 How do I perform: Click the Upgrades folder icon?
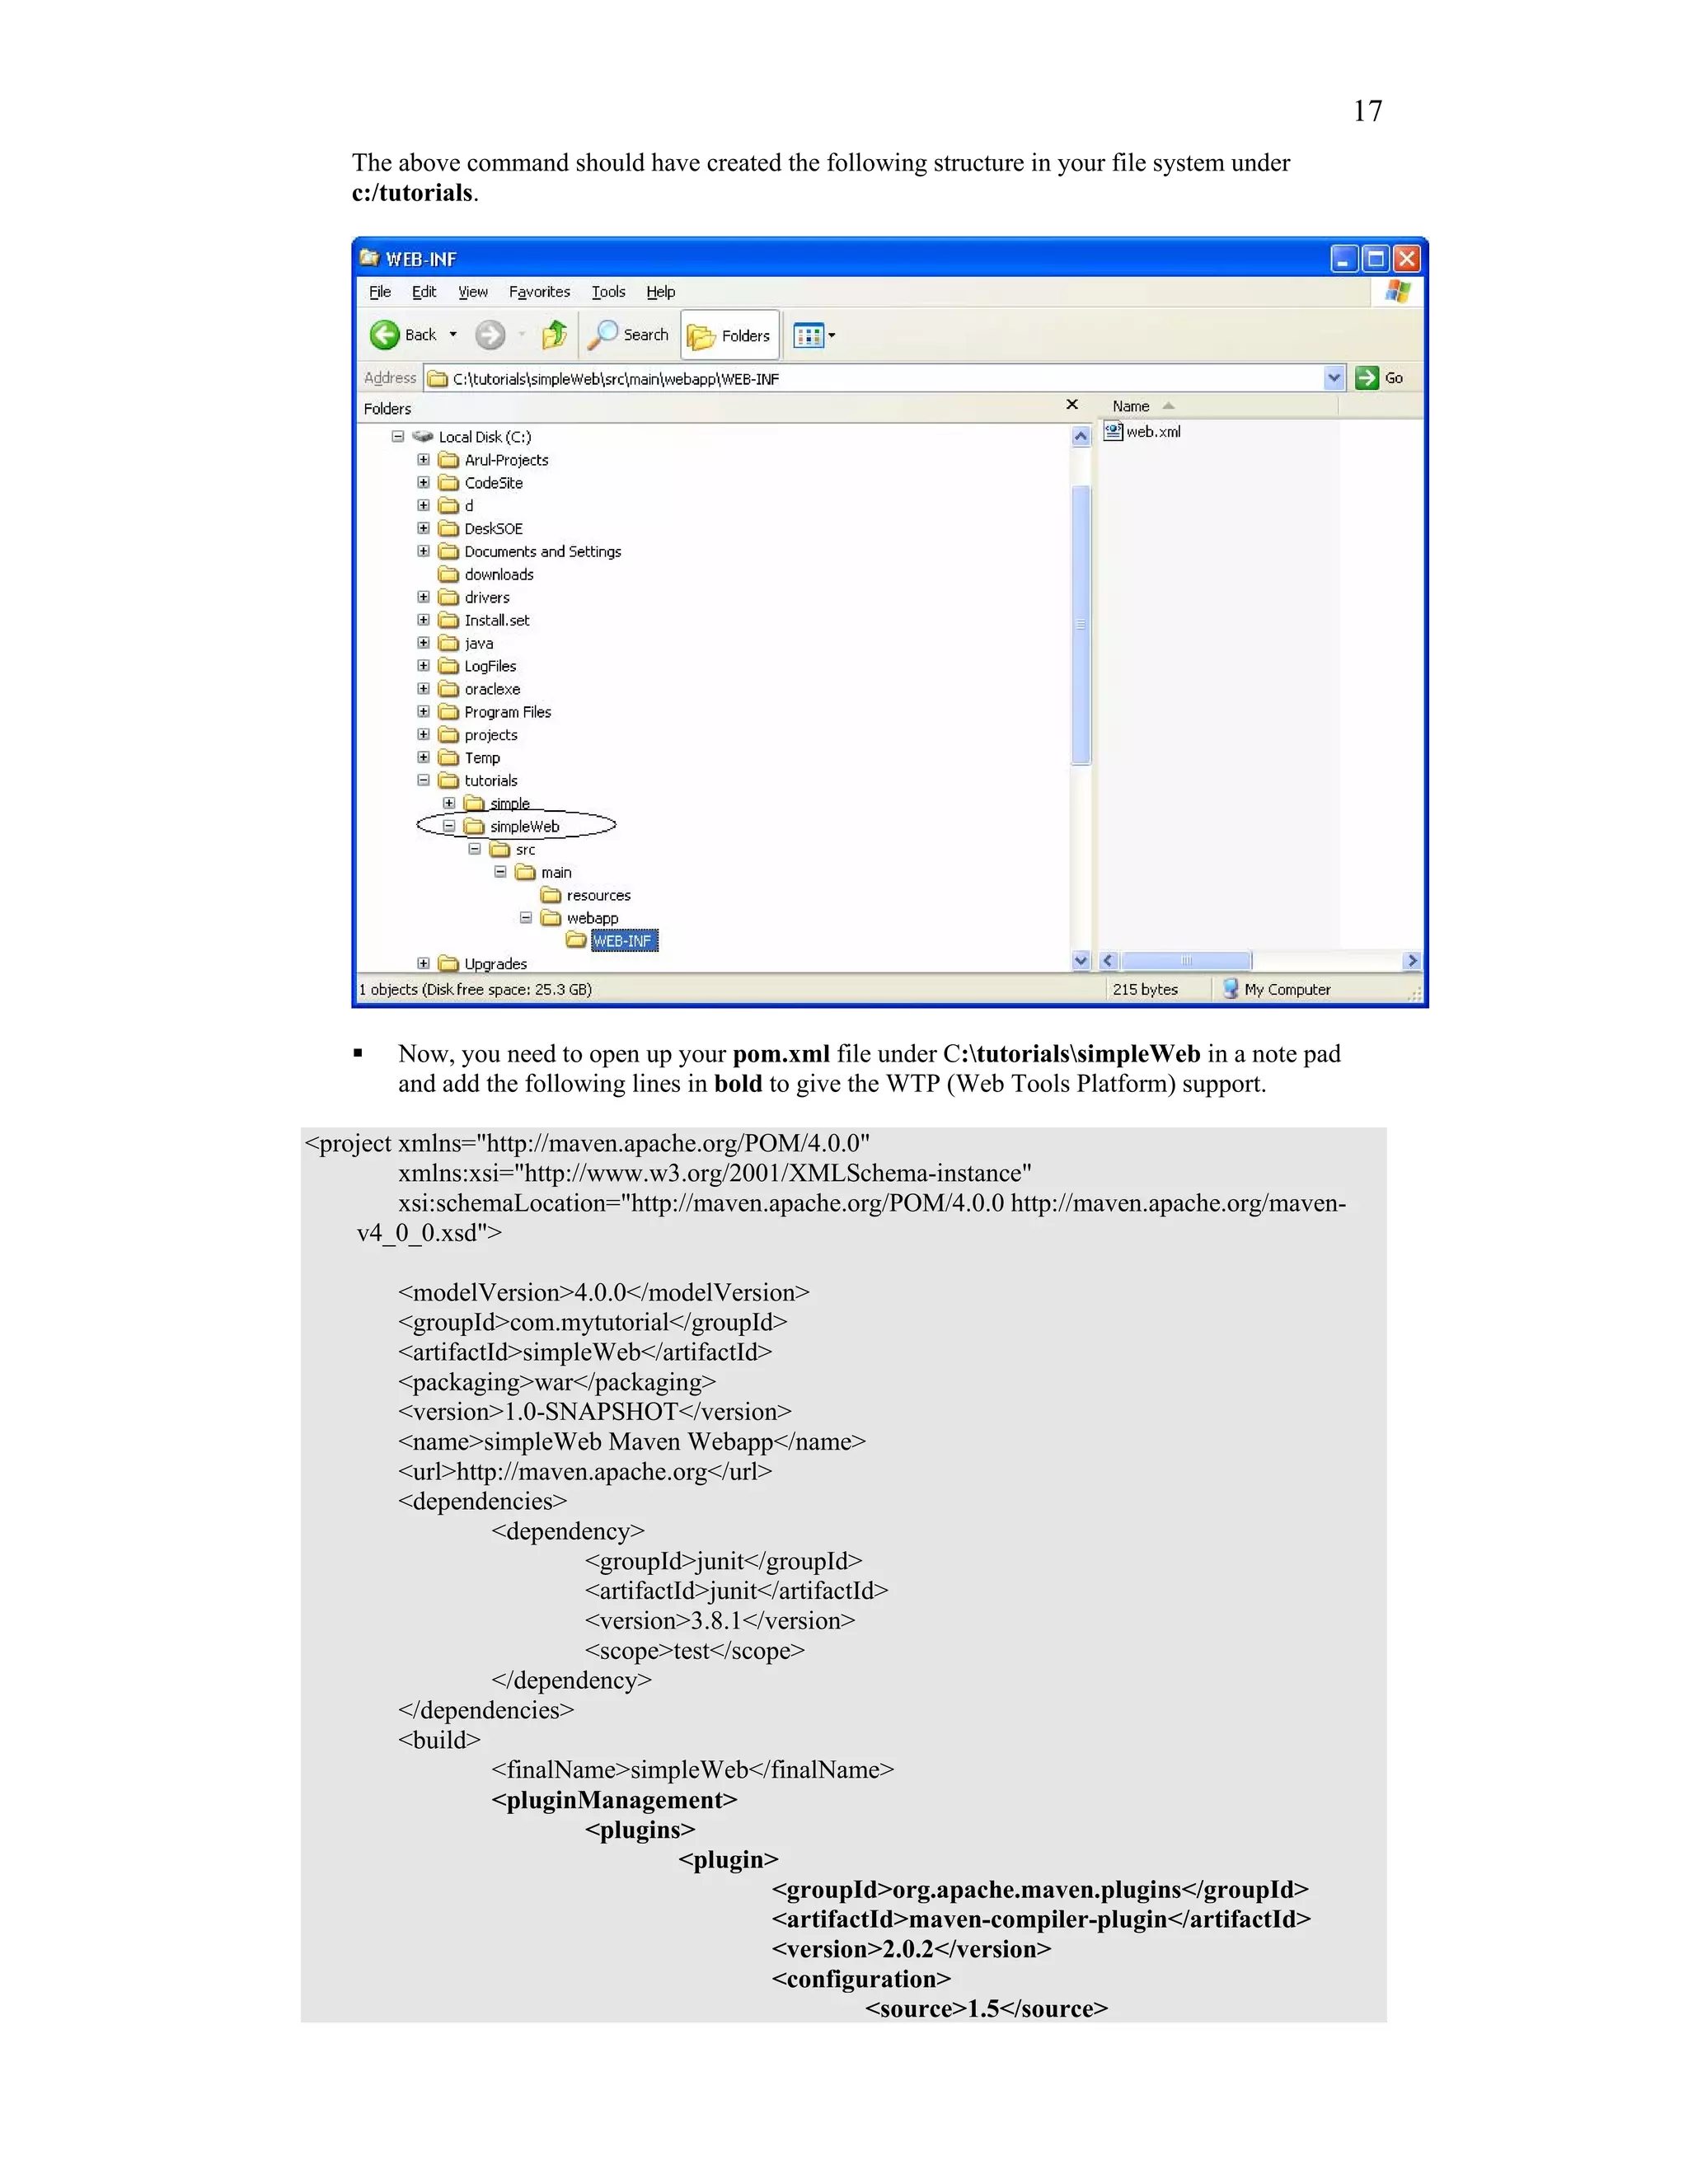(x=449, y=964)
